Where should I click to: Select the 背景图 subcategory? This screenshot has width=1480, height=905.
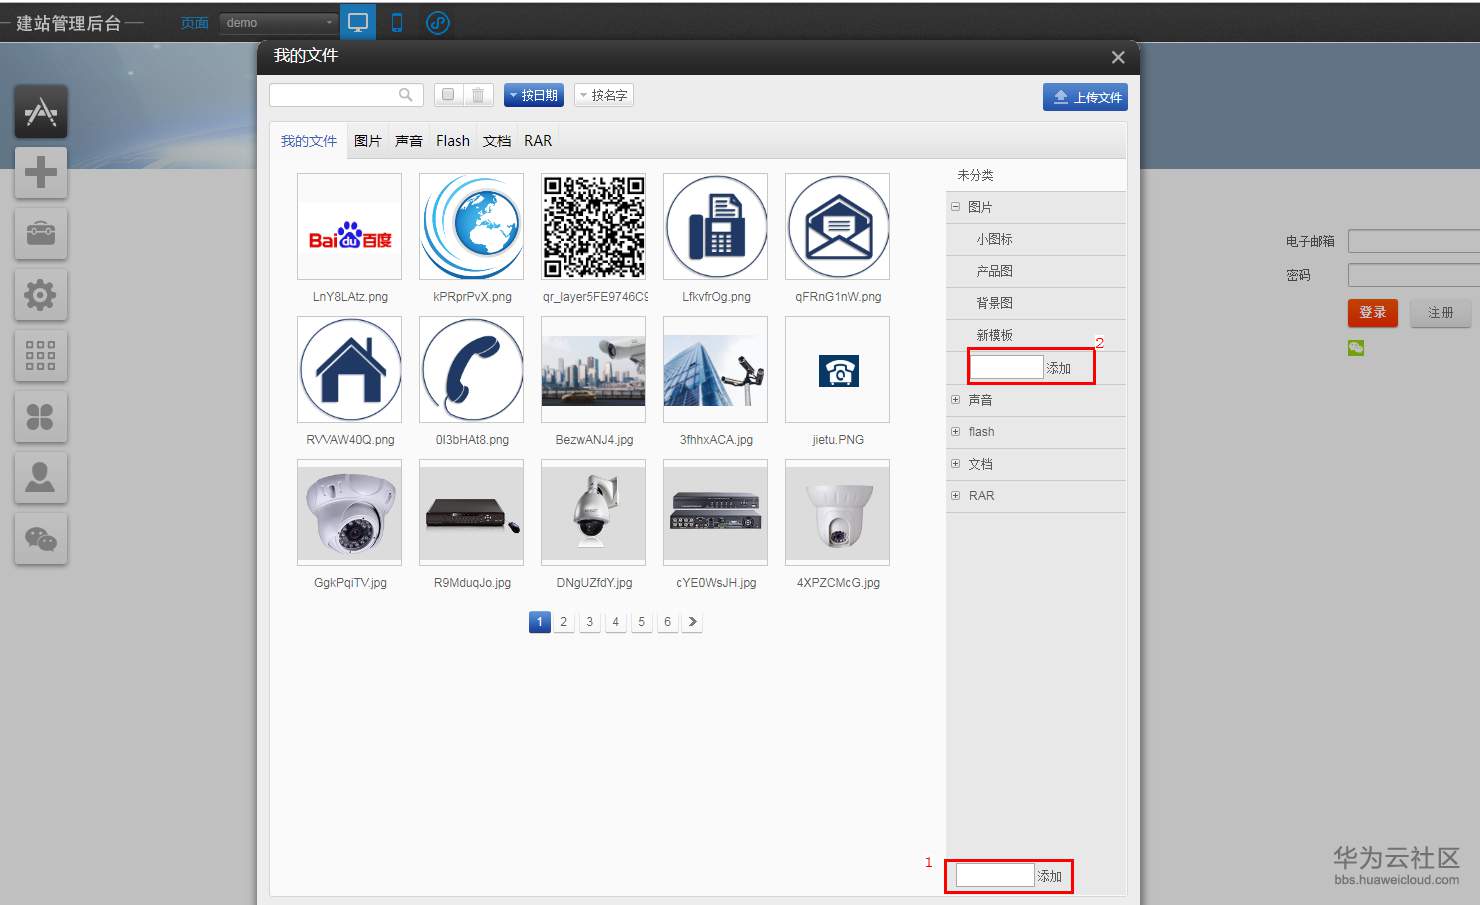pos(1036,303)
